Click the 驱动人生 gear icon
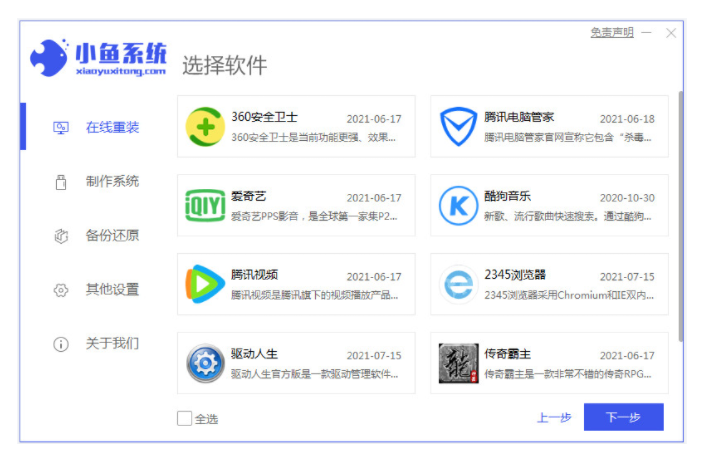The width and height of the screenshot is (701, 453). (205, 363)
